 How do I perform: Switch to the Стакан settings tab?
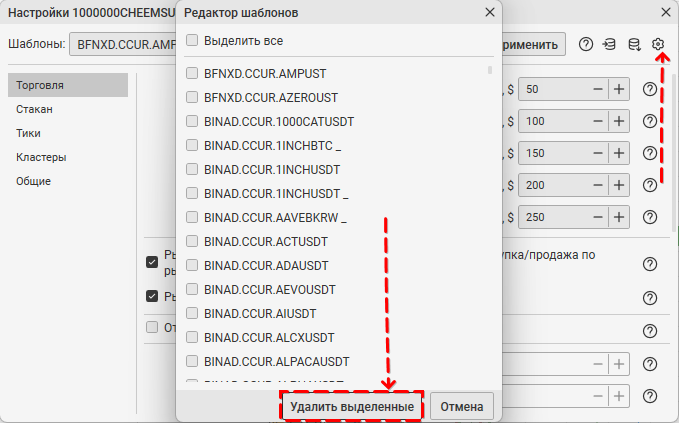68,109
